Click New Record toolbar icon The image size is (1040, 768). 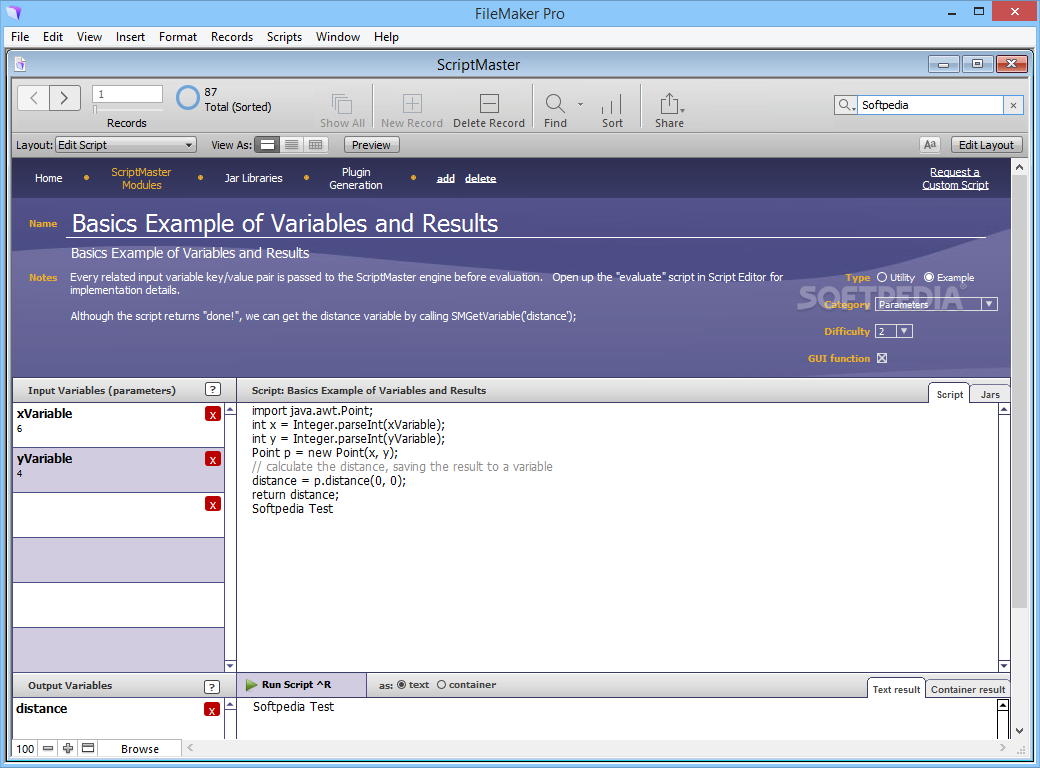point(412,103)
